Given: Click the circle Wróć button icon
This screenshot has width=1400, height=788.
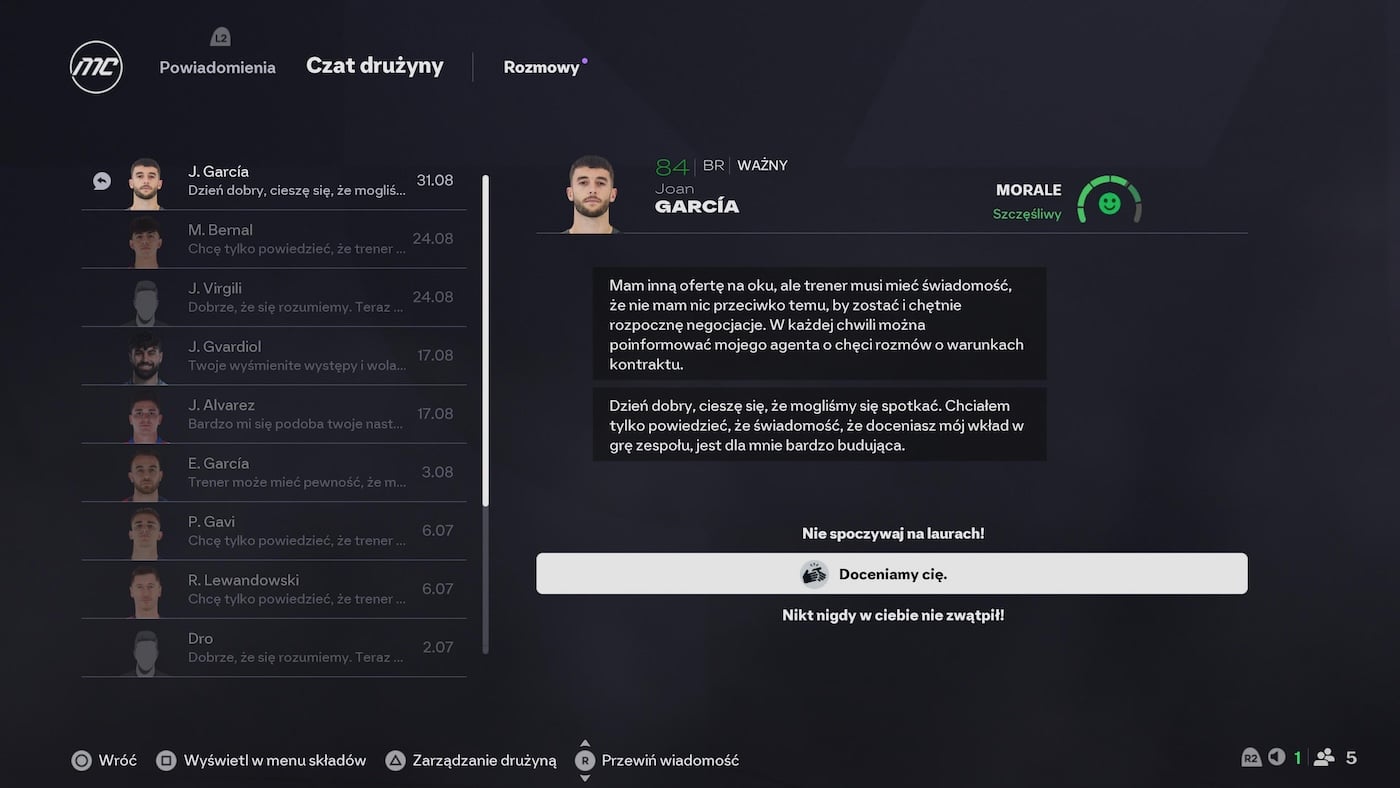Looking at the screenshot, I should 81,760.
